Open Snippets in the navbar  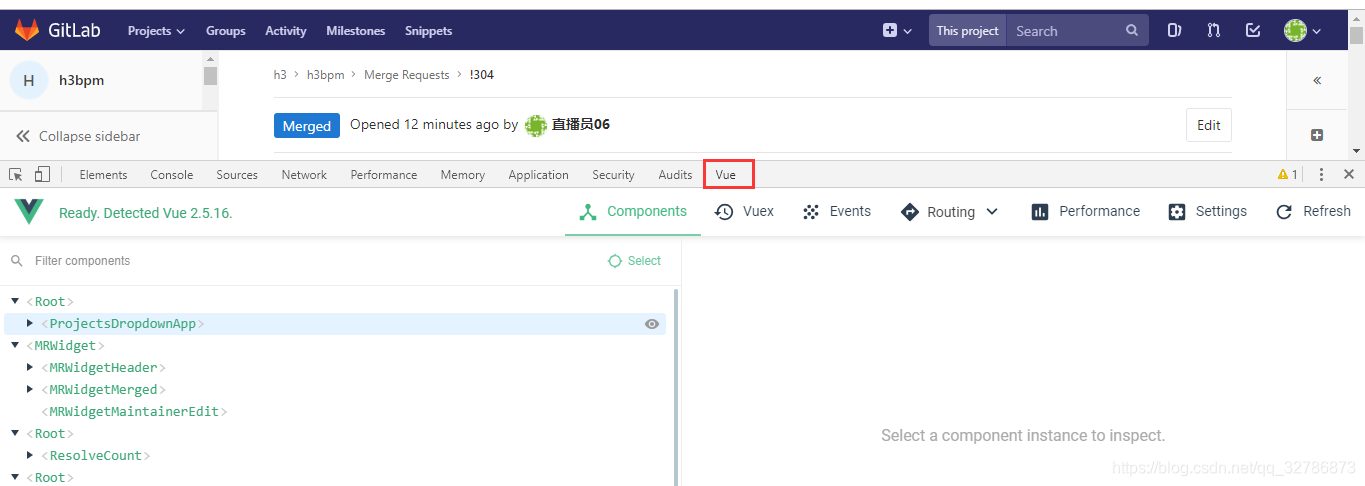tap(428, 31)
